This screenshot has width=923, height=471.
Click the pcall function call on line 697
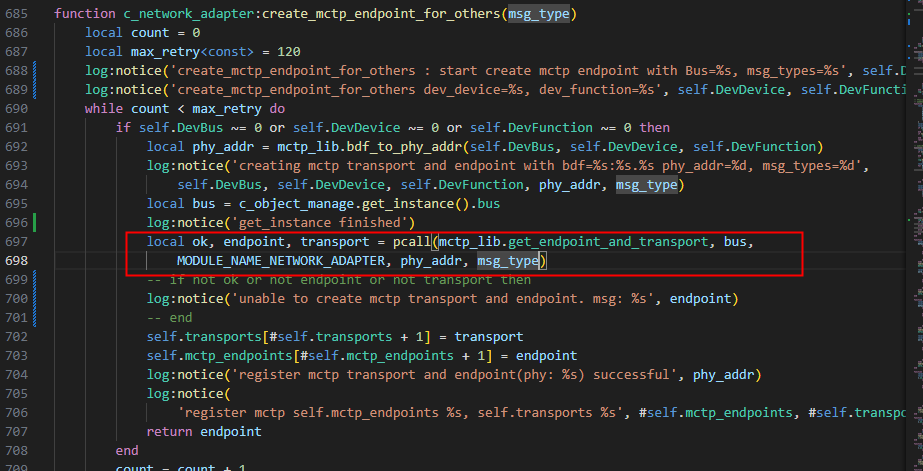click(x=412, y=242)
